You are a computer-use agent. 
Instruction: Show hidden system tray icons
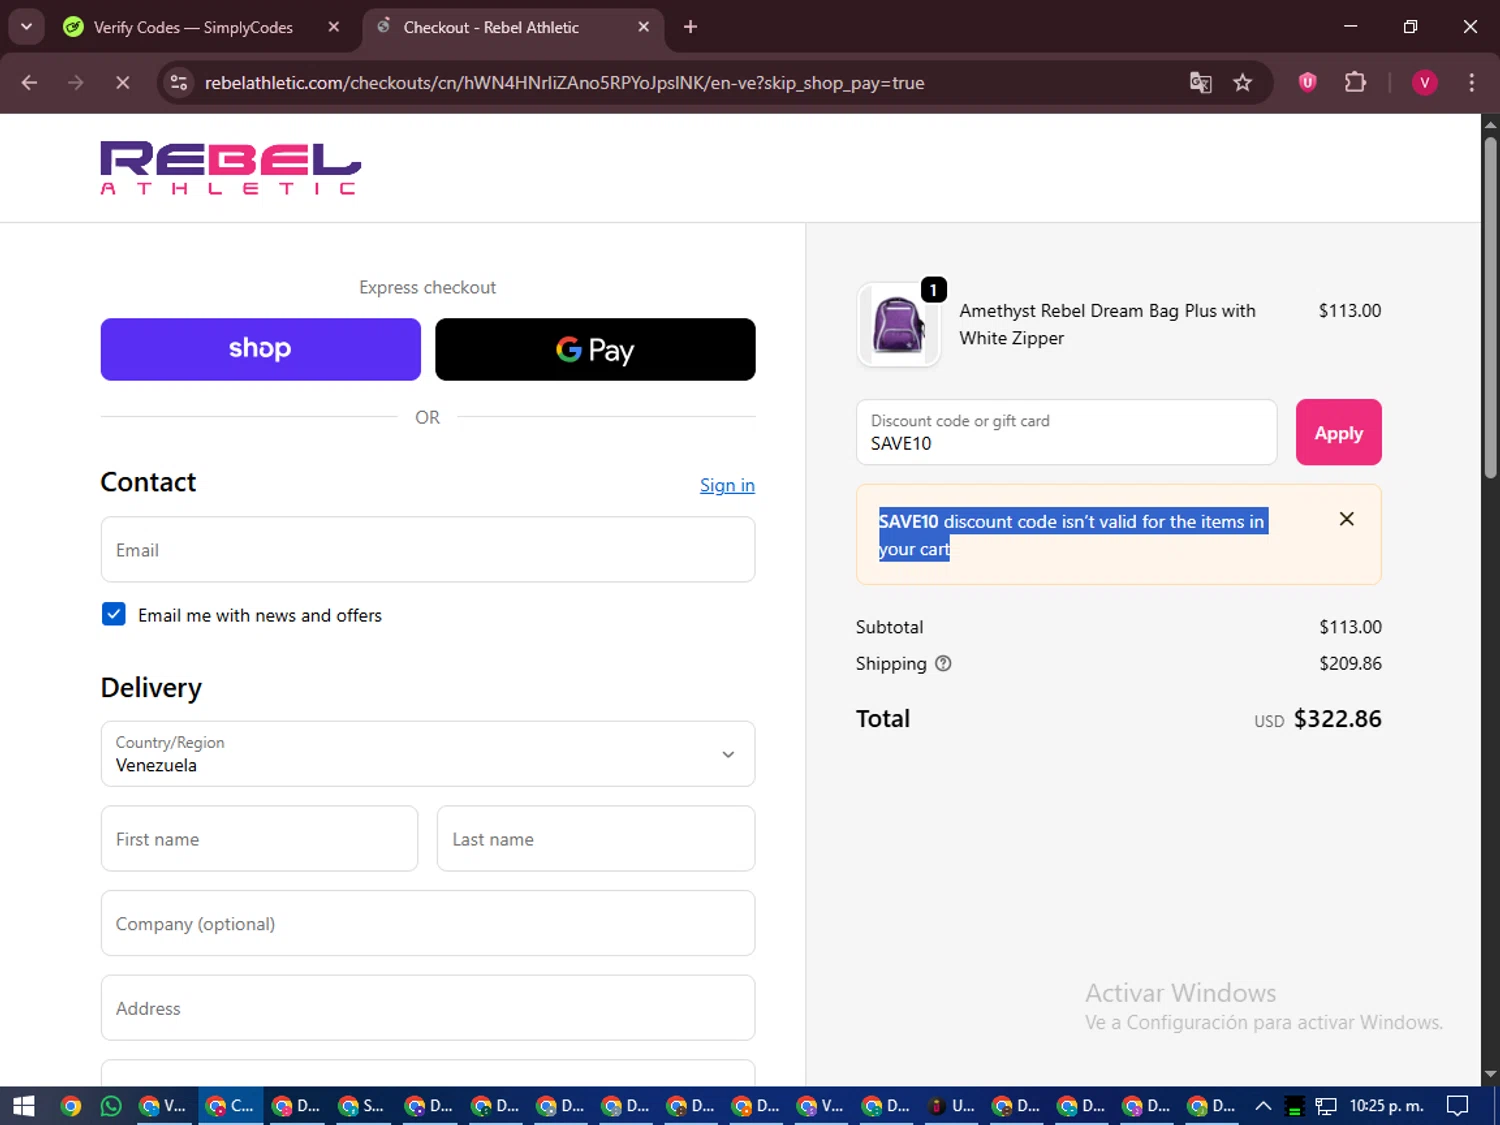[1263, 1106]
